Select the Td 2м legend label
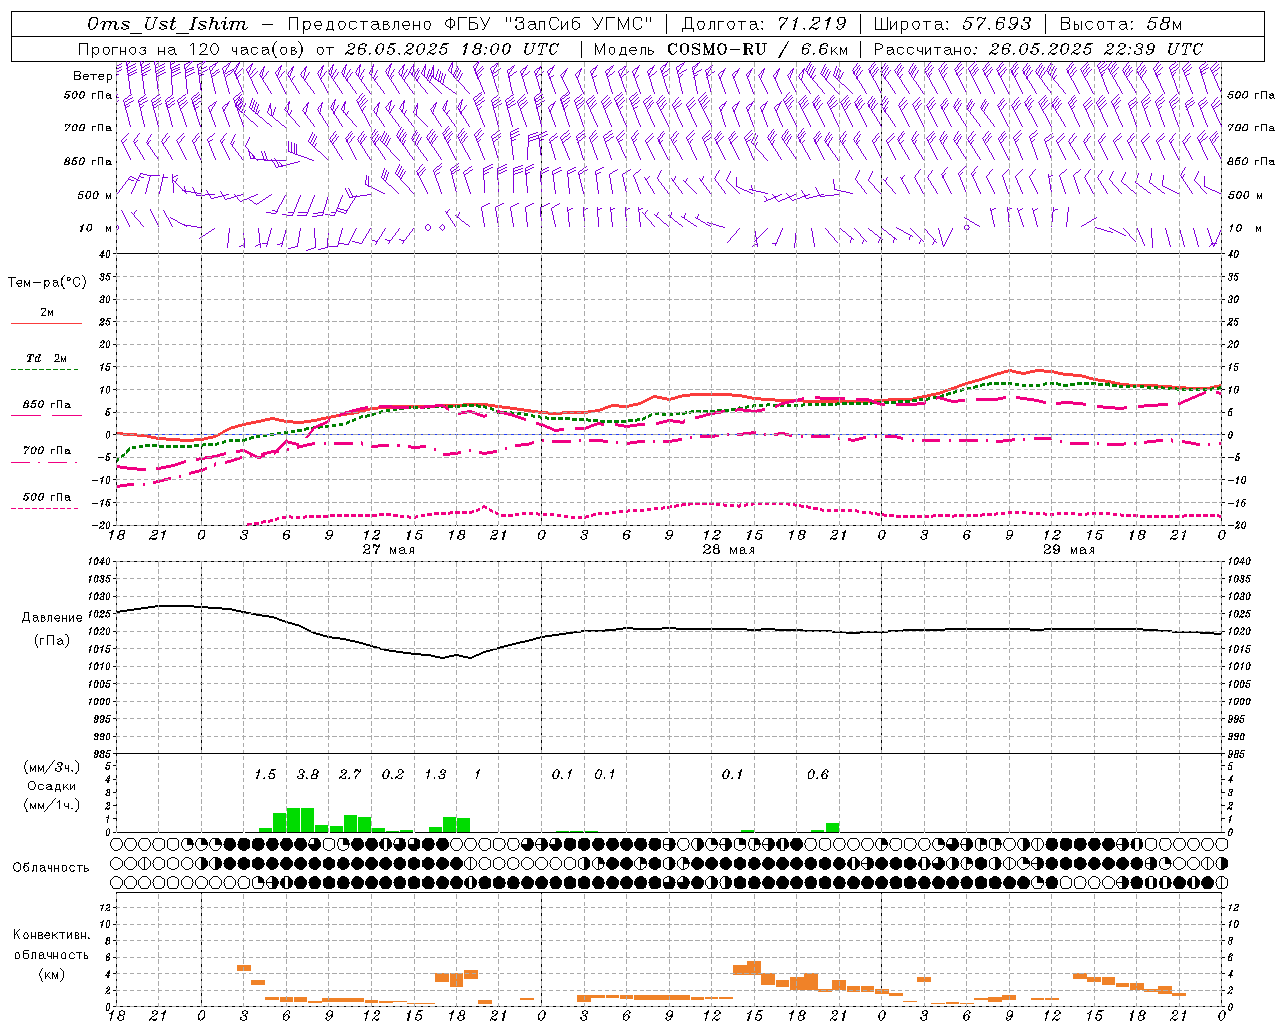The image size is (1280, 1024). 47,358
